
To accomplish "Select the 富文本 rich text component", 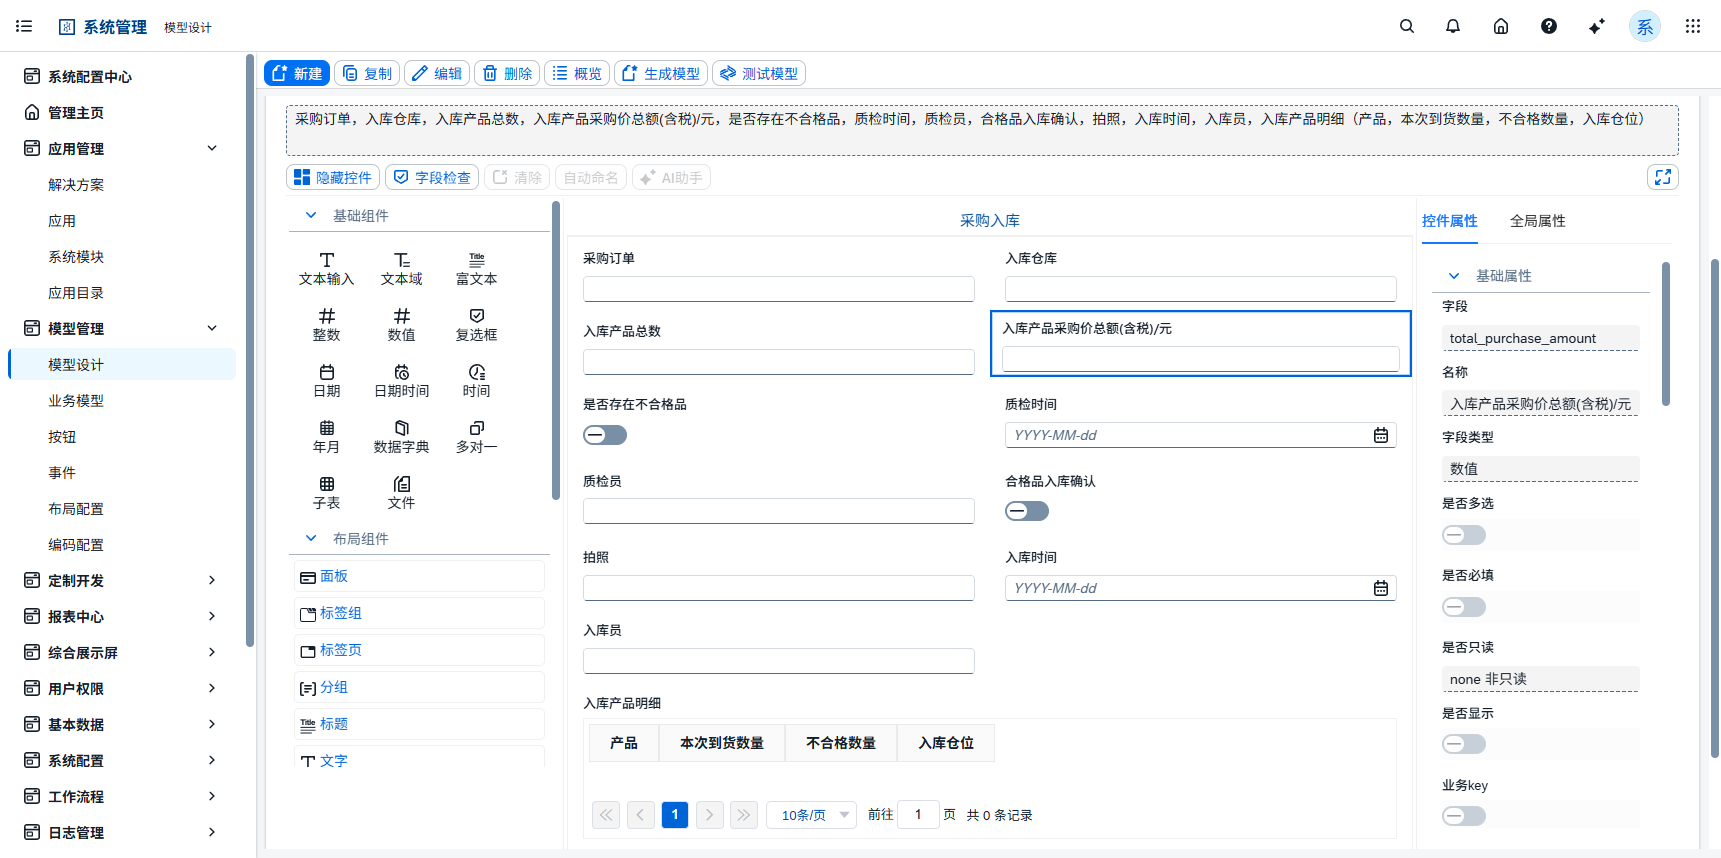I will click(476, 269).
